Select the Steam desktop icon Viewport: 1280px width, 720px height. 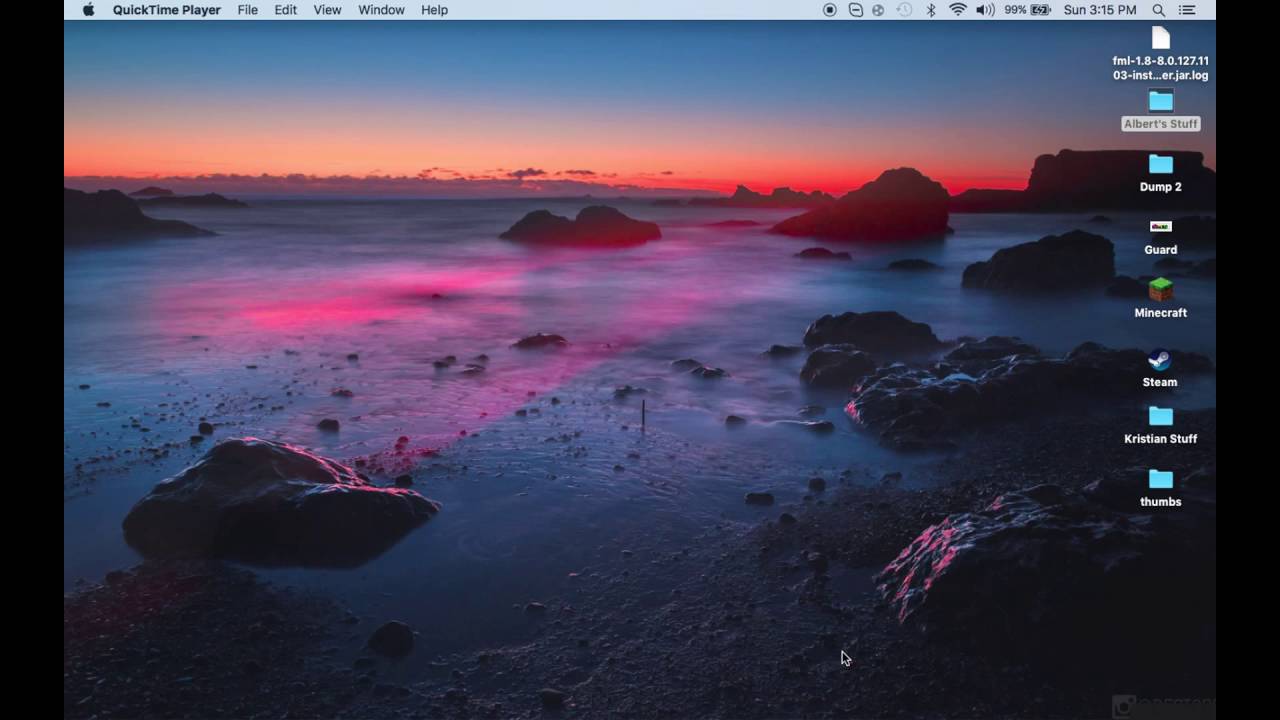coord(1160,367)
